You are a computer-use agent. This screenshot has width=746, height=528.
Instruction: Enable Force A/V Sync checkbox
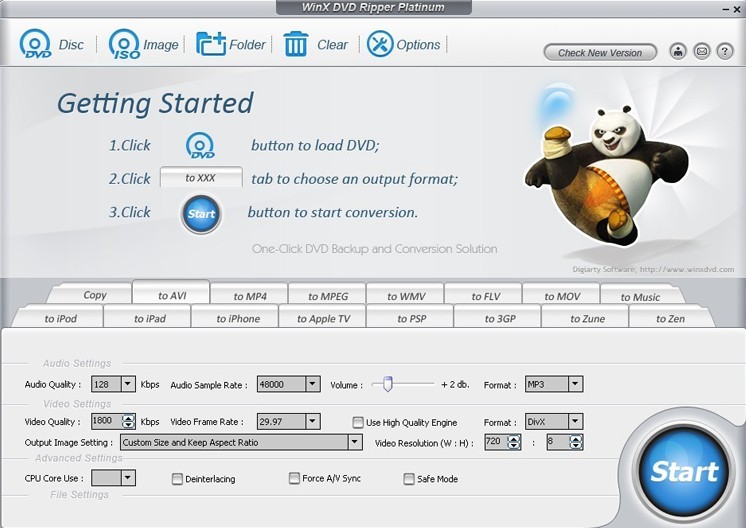(x=294, y=478)
